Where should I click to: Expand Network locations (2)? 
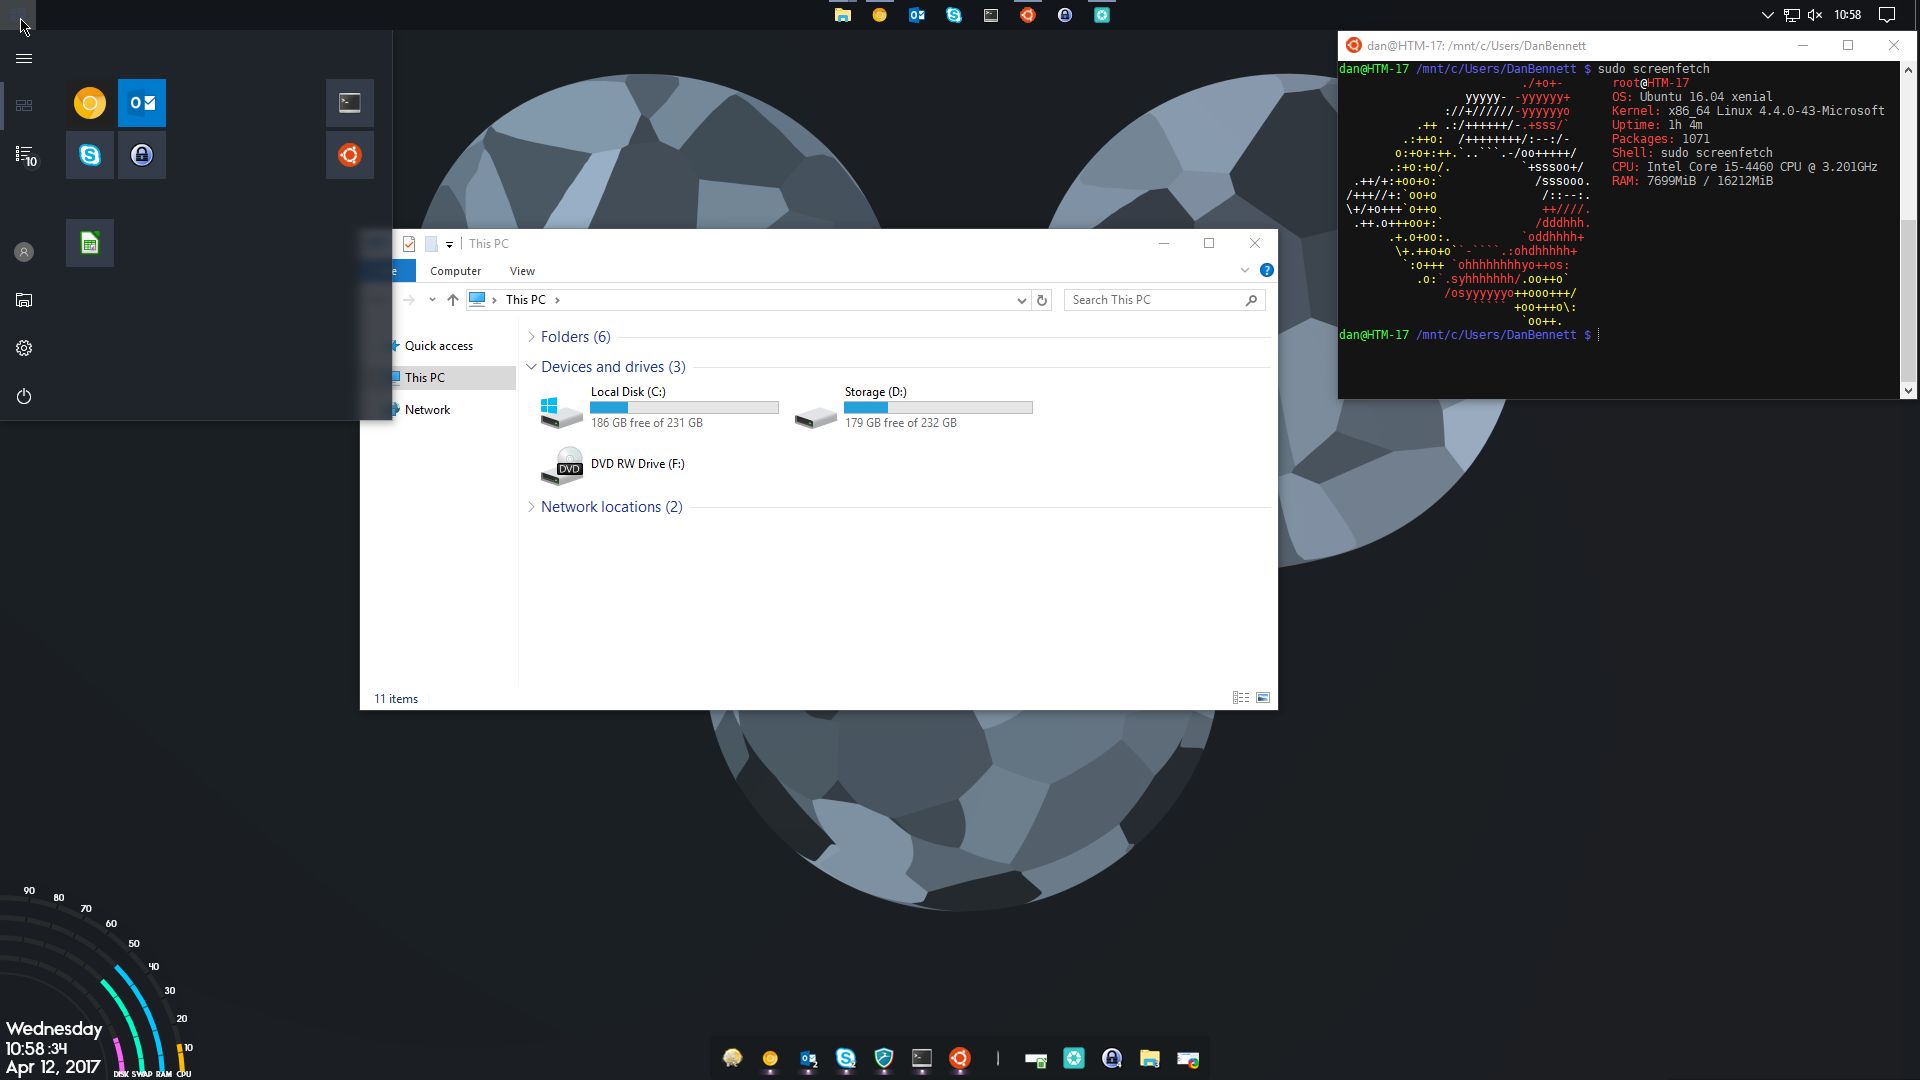pos(532,507)
